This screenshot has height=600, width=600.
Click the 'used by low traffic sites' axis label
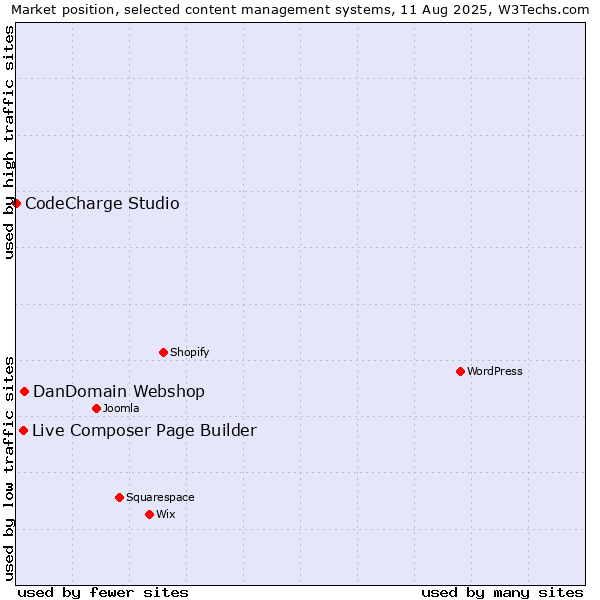click(x=8, y=469)
